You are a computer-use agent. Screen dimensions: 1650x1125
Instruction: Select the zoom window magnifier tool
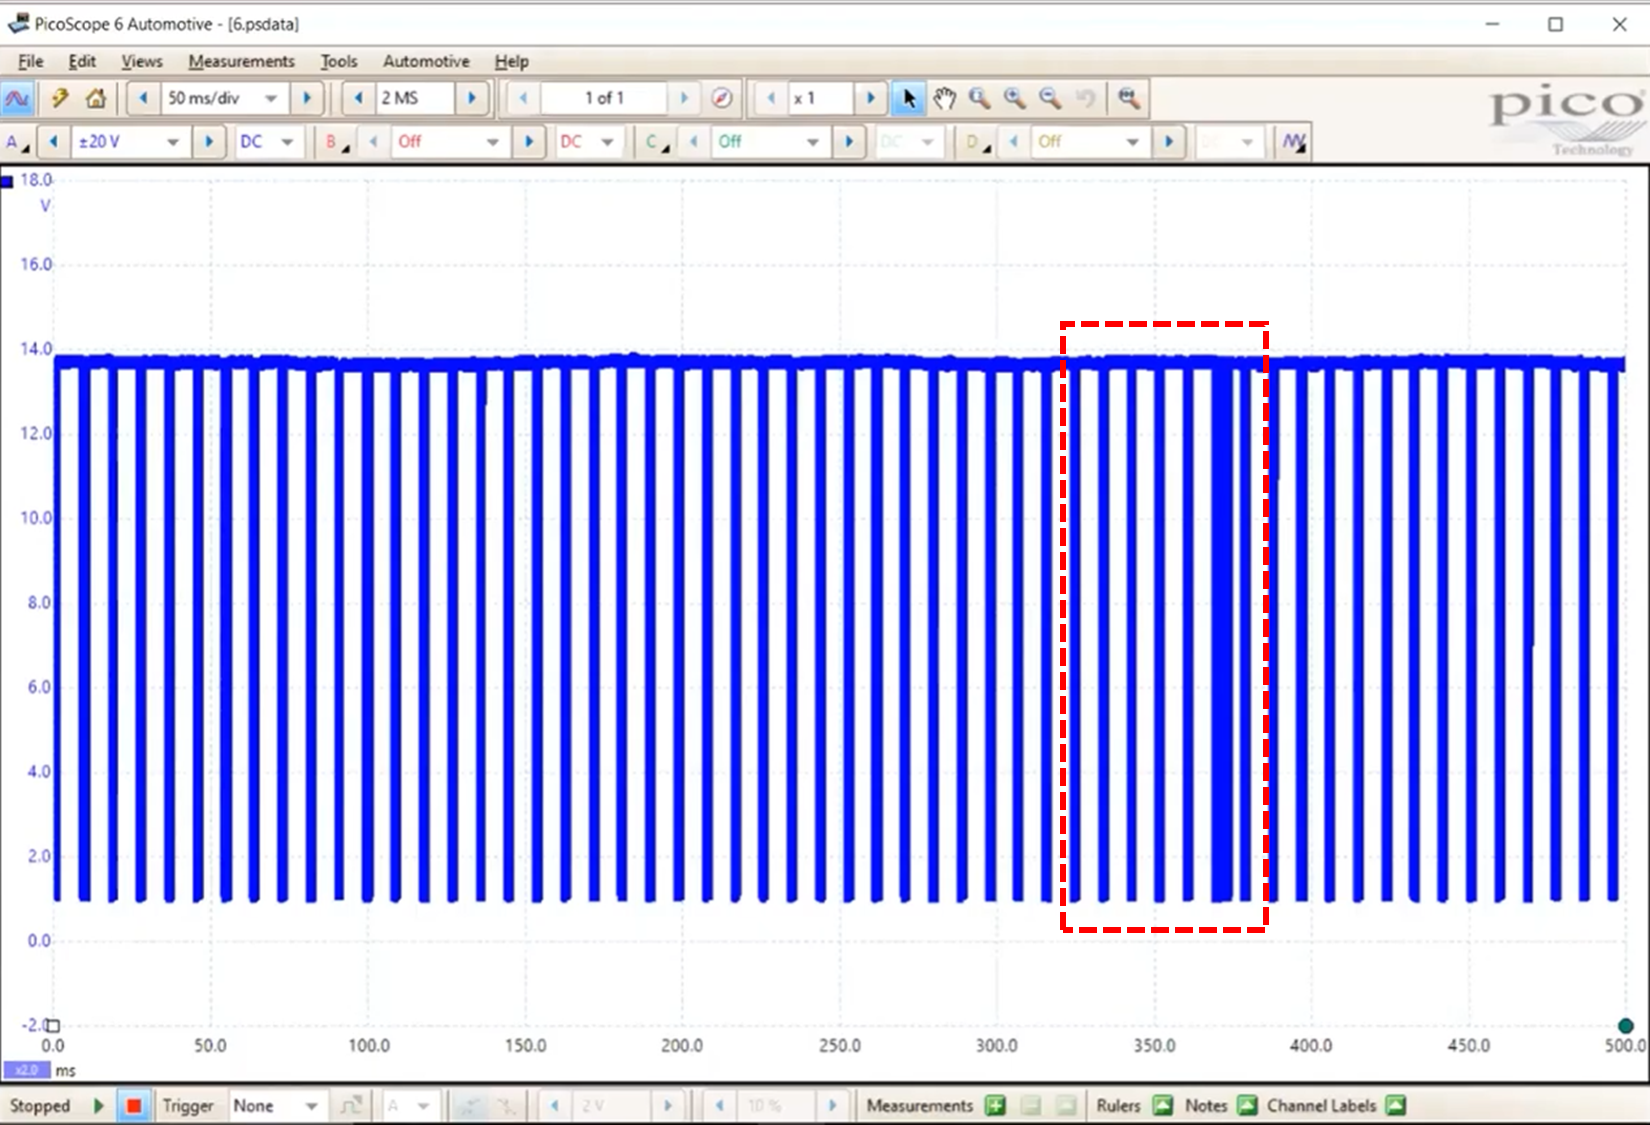979,98
